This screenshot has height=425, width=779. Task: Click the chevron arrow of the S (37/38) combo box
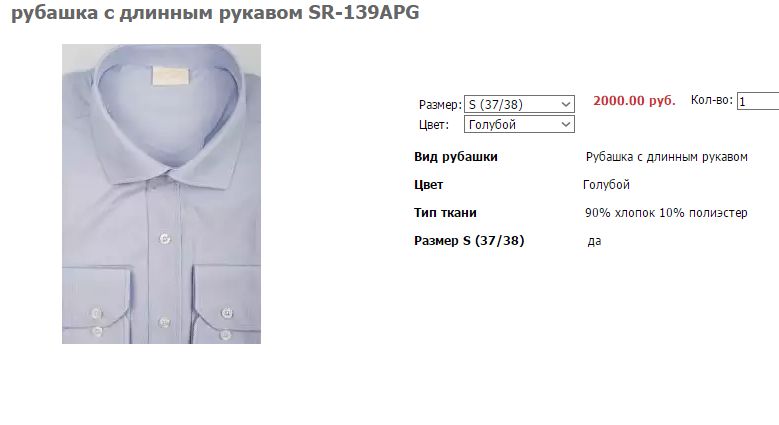point(565,104)
